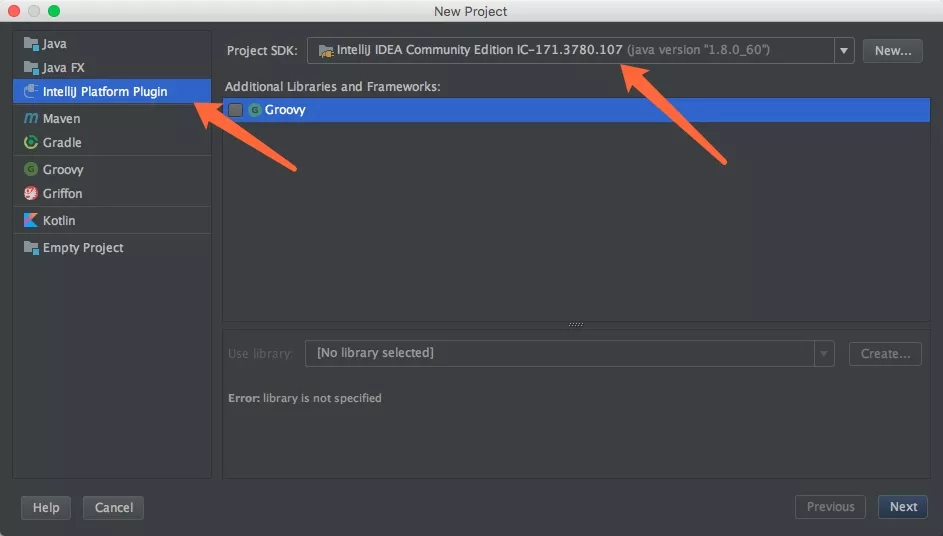Choose Maven project type
The width and height of the screenshot is (943, 536).
pyautogui.click(x=61, y=119)
